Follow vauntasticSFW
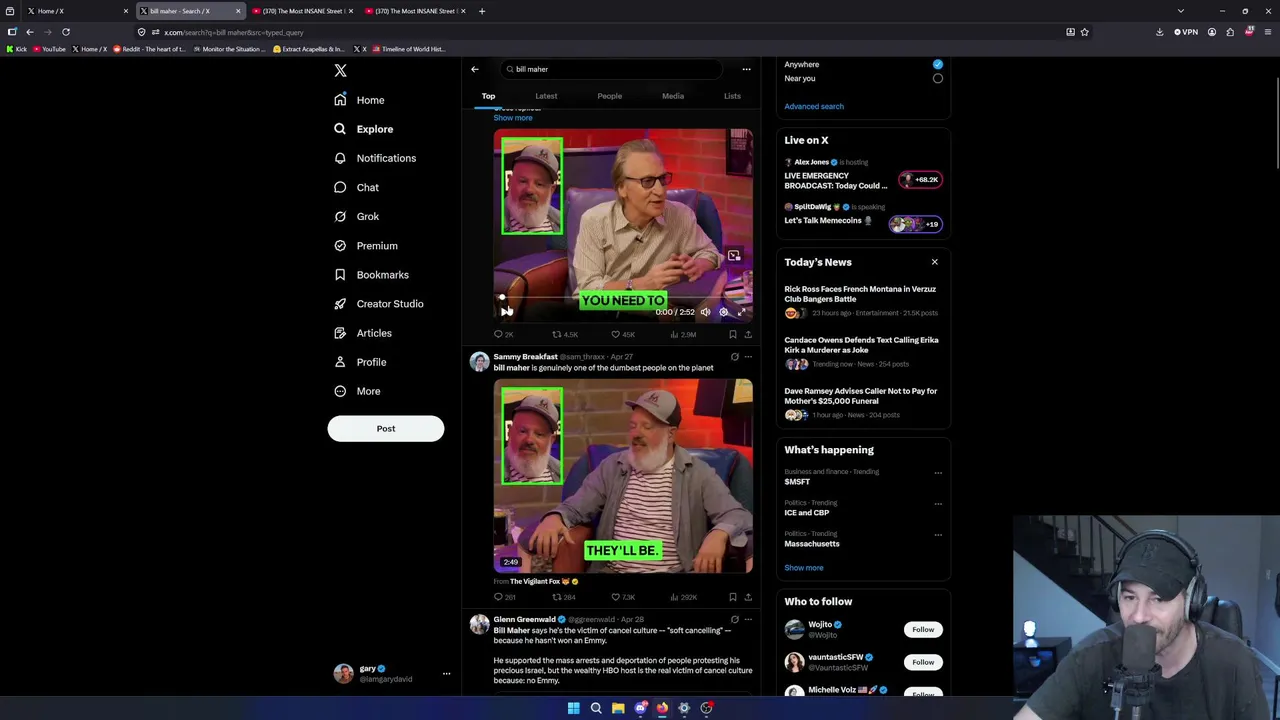Image resolution: width=1280 pixels, height=720 pixels. point(923,662)
